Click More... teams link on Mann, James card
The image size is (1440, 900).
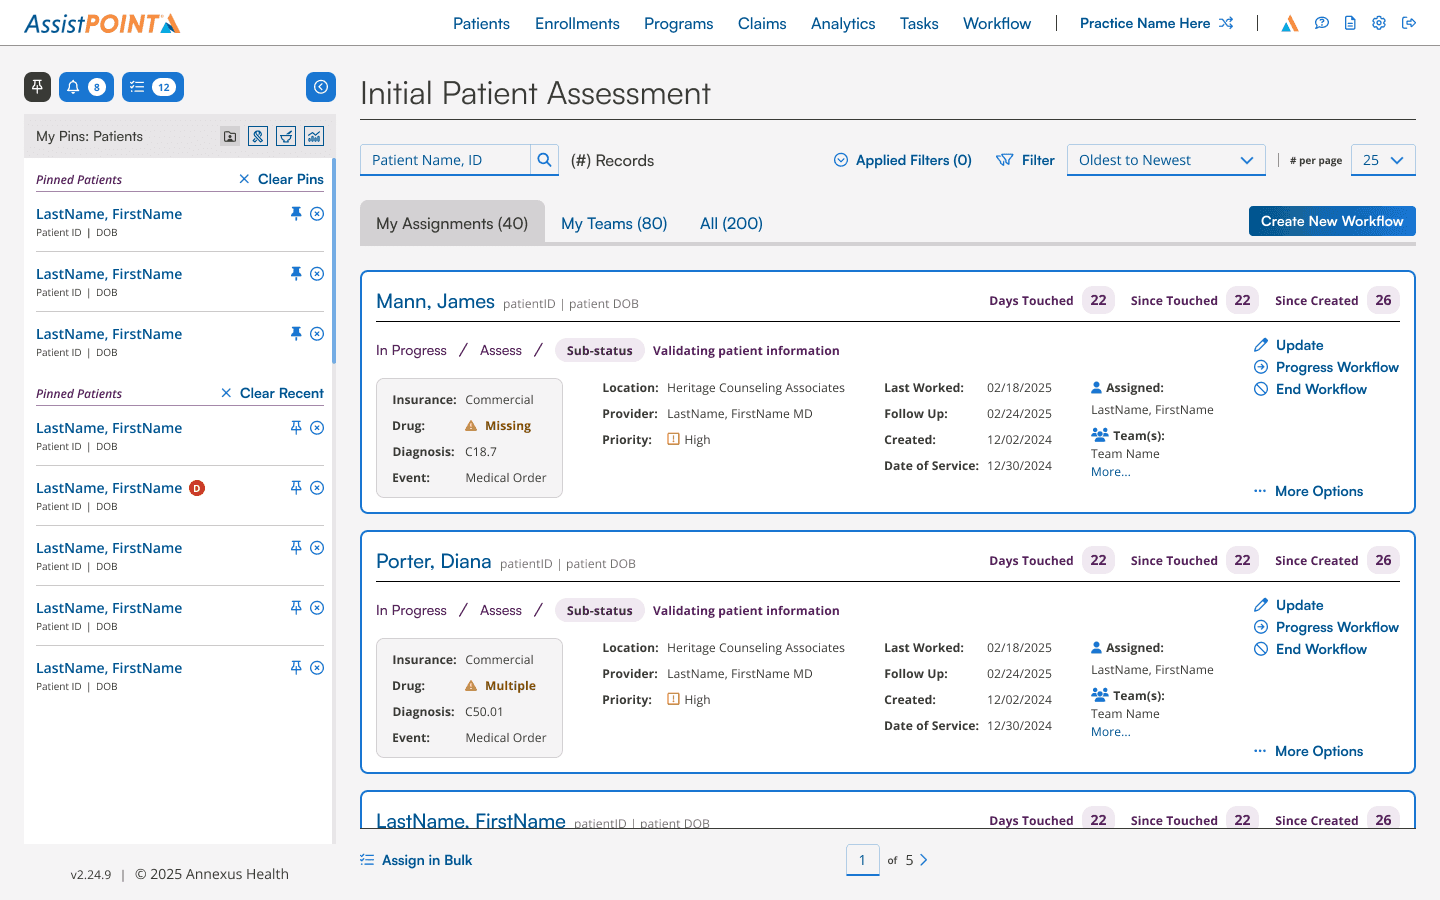pos(1111,472)
